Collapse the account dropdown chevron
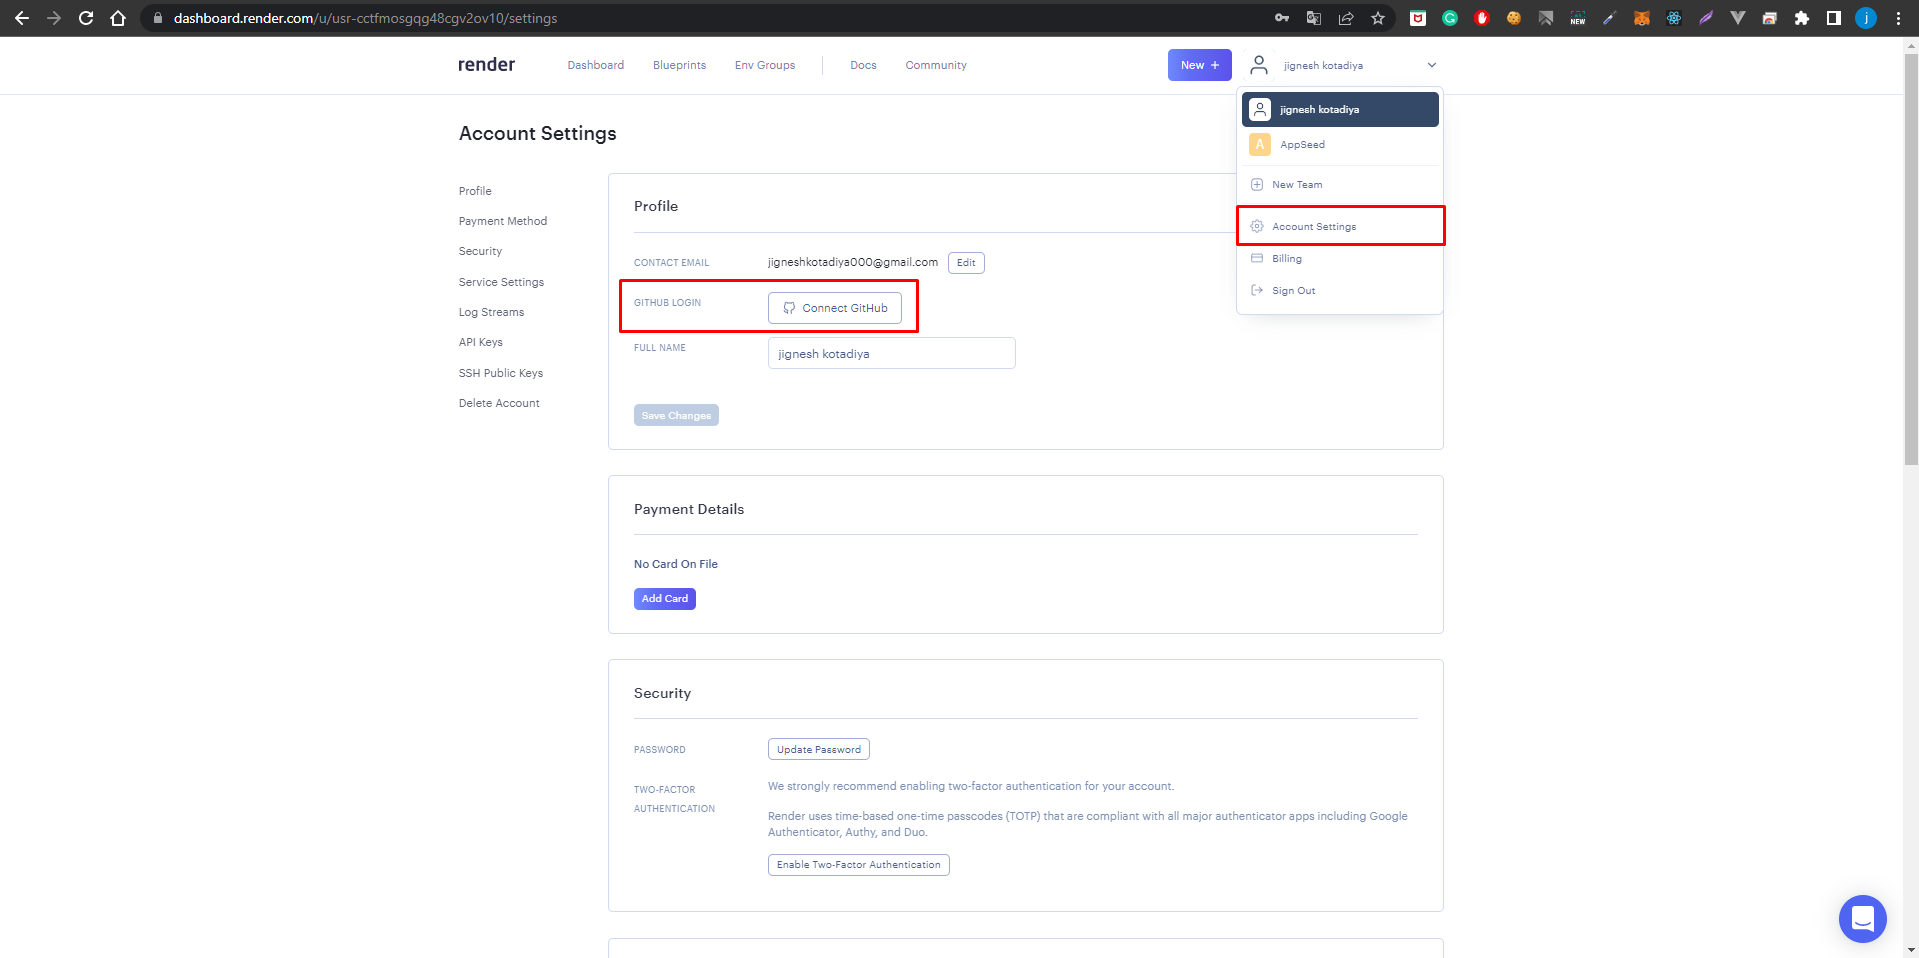Image resolution: width=1919 pixels, height=958 pixels. (1431, 65)
